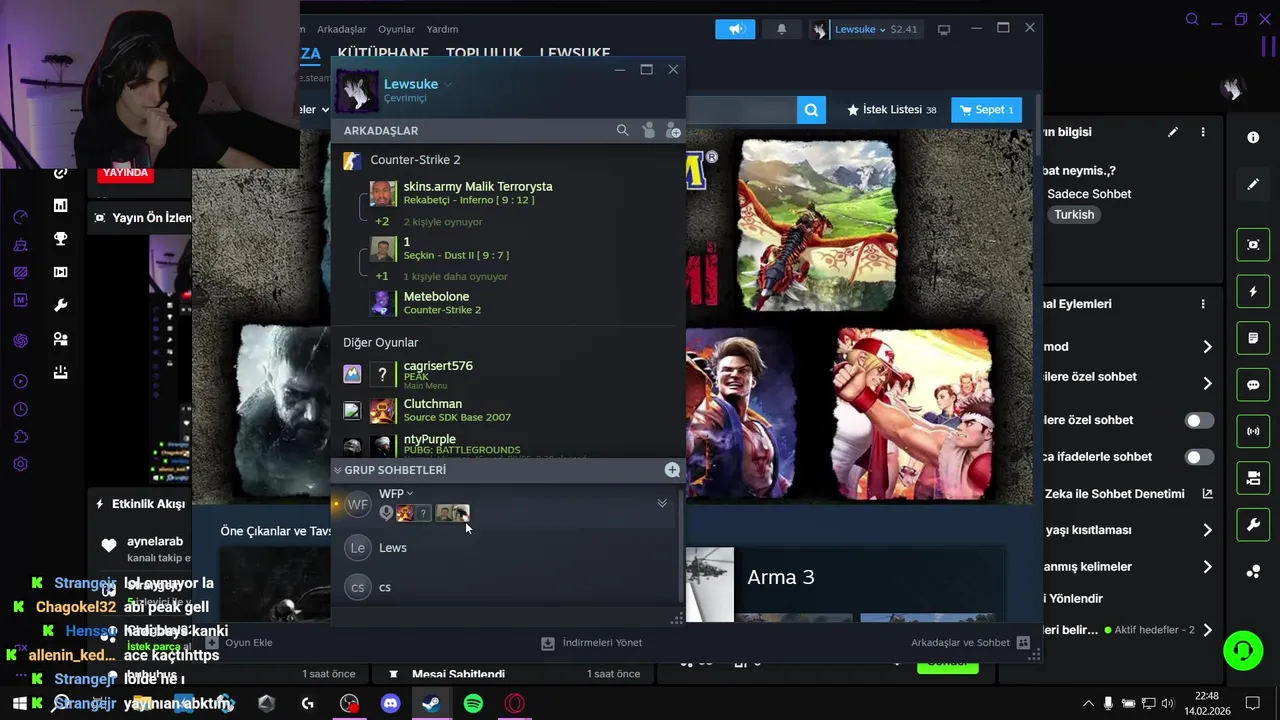Show hidden system tray icons chevron

1088,704
